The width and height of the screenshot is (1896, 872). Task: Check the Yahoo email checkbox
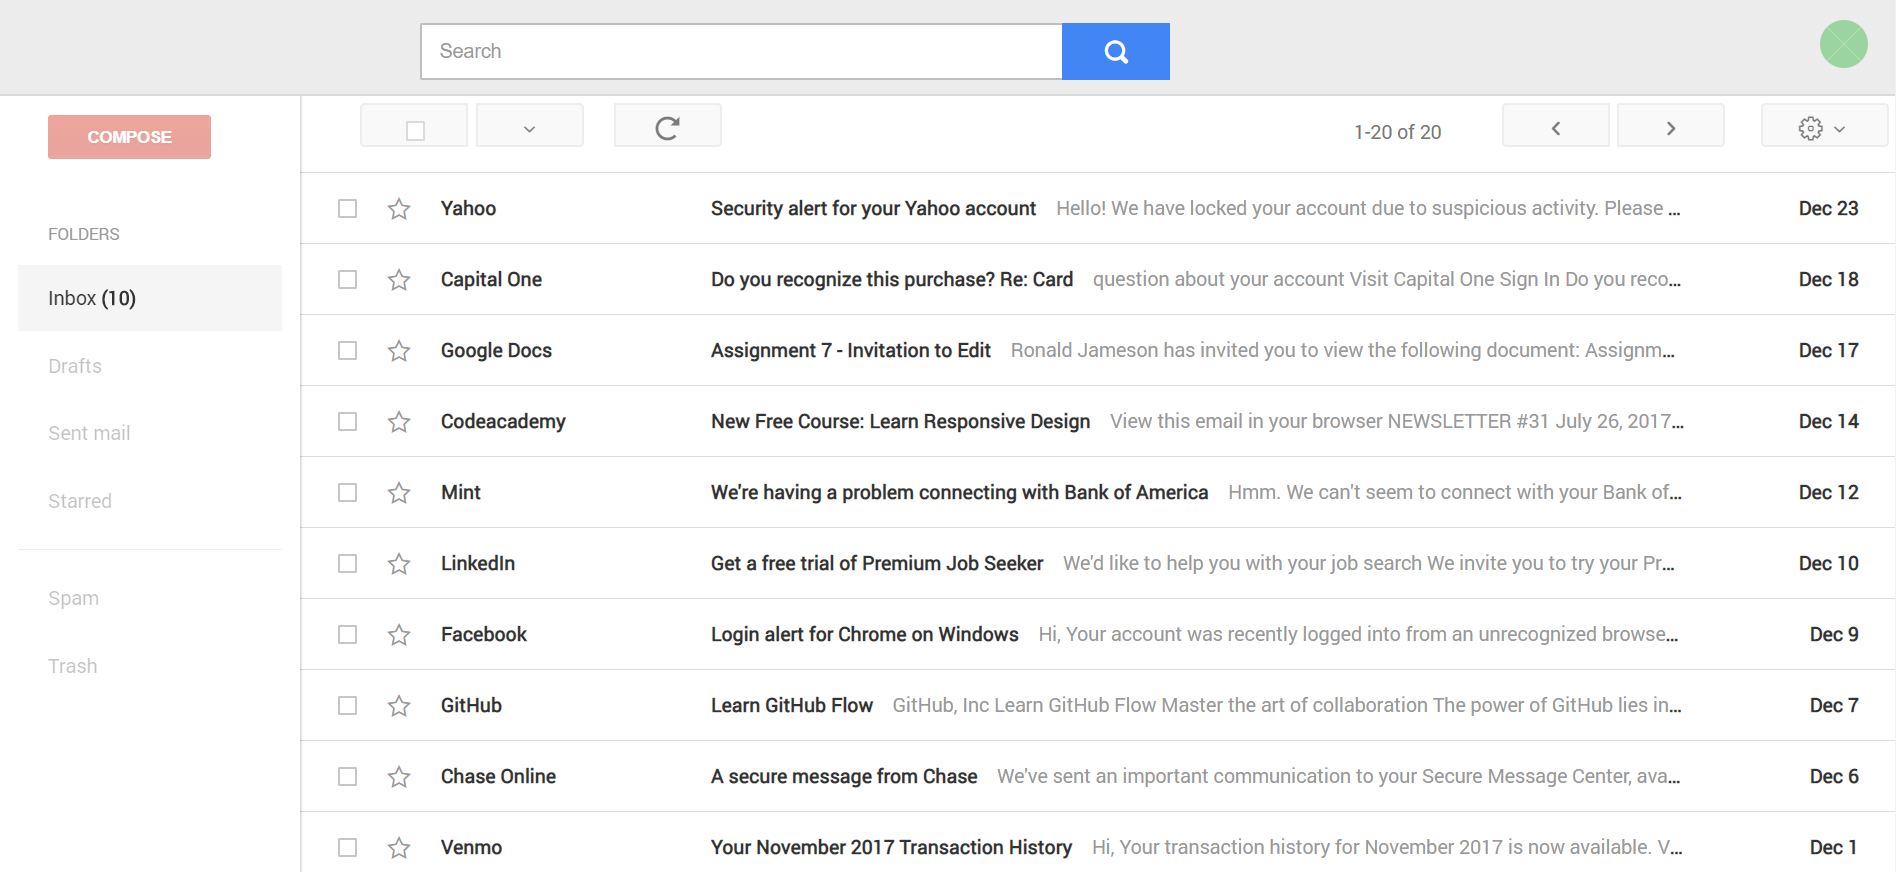click(347, 208)
